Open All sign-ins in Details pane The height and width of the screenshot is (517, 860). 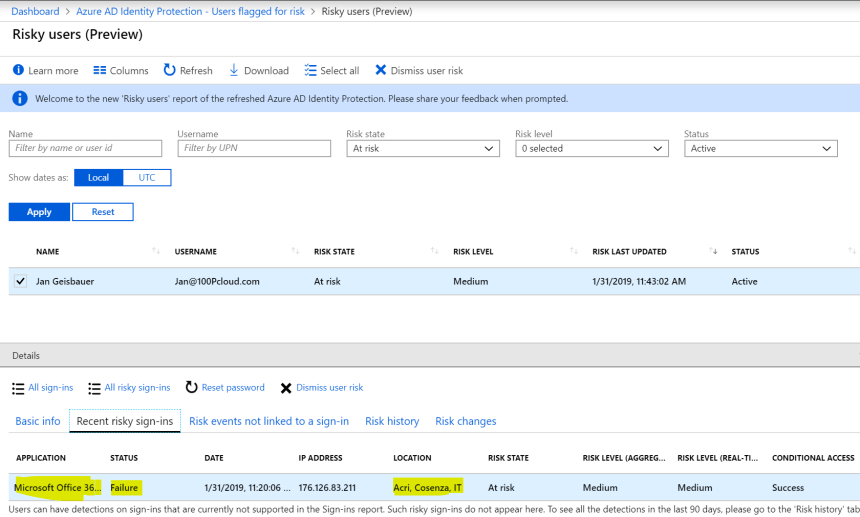(42, 388)
